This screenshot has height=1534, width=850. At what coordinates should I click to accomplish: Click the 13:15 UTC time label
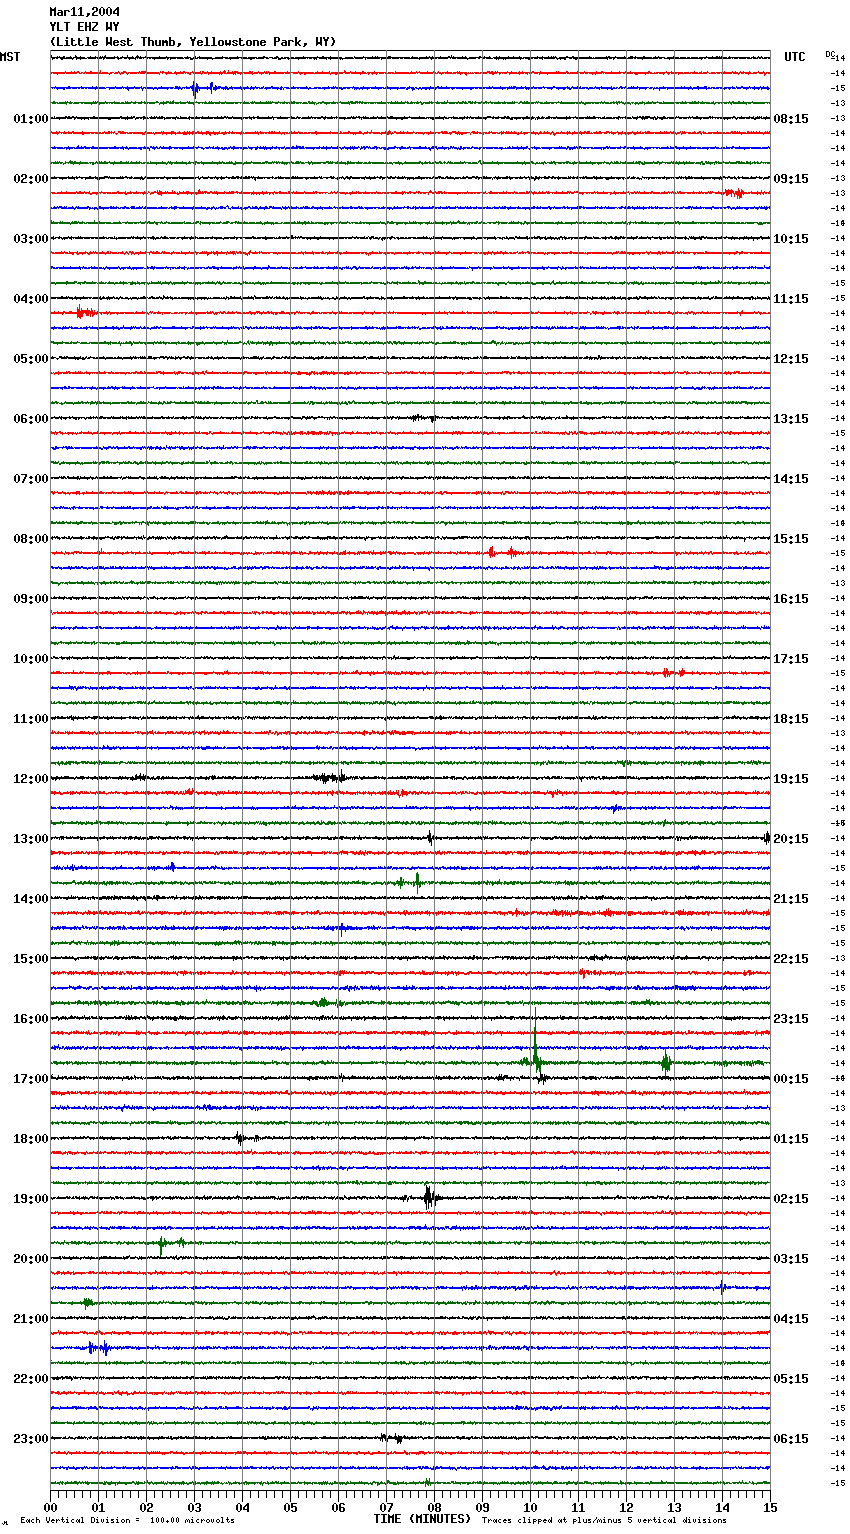coord(791,419)
